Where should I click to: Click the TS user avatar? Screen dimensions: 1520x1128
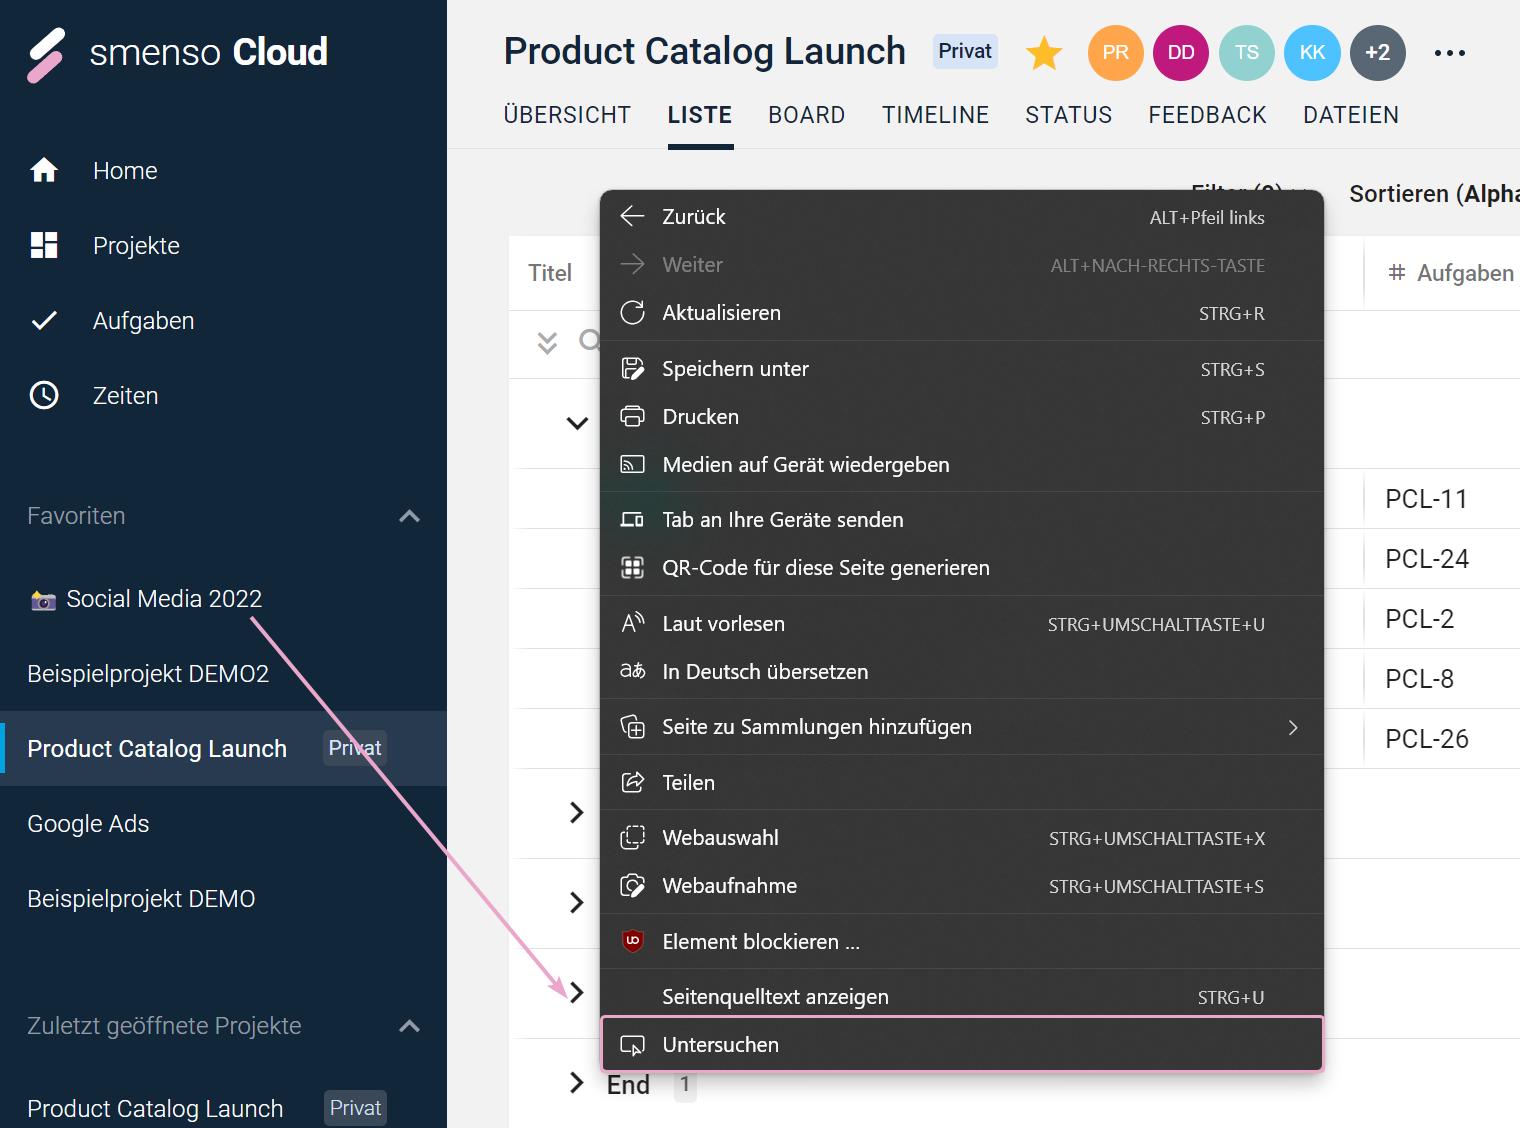pyautogui.click(x=1247, y=53)
